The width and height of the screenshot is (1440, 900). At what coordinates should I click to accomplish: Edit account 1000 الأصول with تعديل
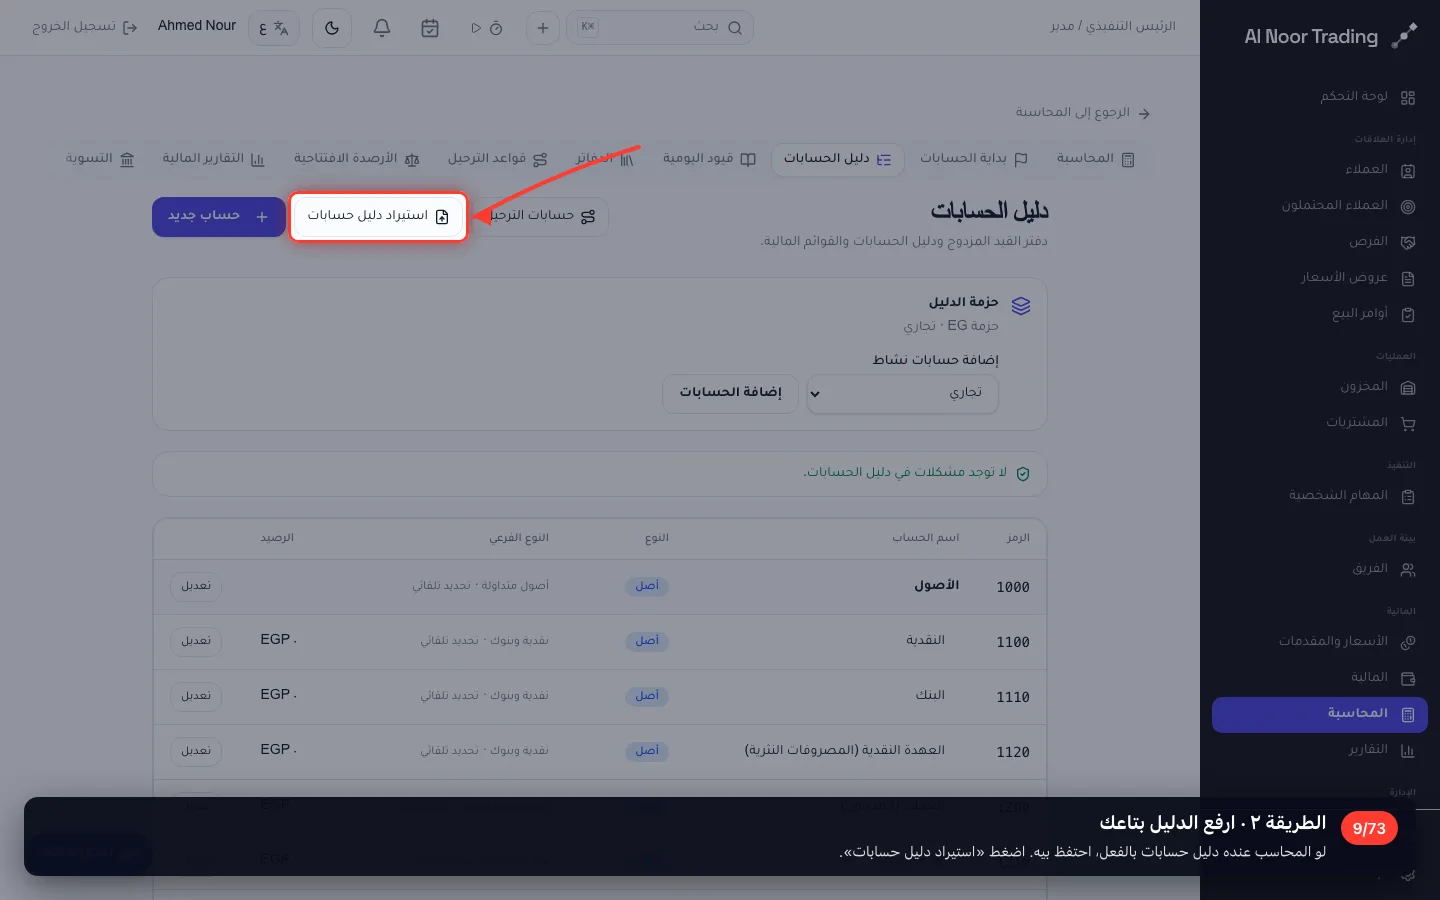click(x=196, y=586)
